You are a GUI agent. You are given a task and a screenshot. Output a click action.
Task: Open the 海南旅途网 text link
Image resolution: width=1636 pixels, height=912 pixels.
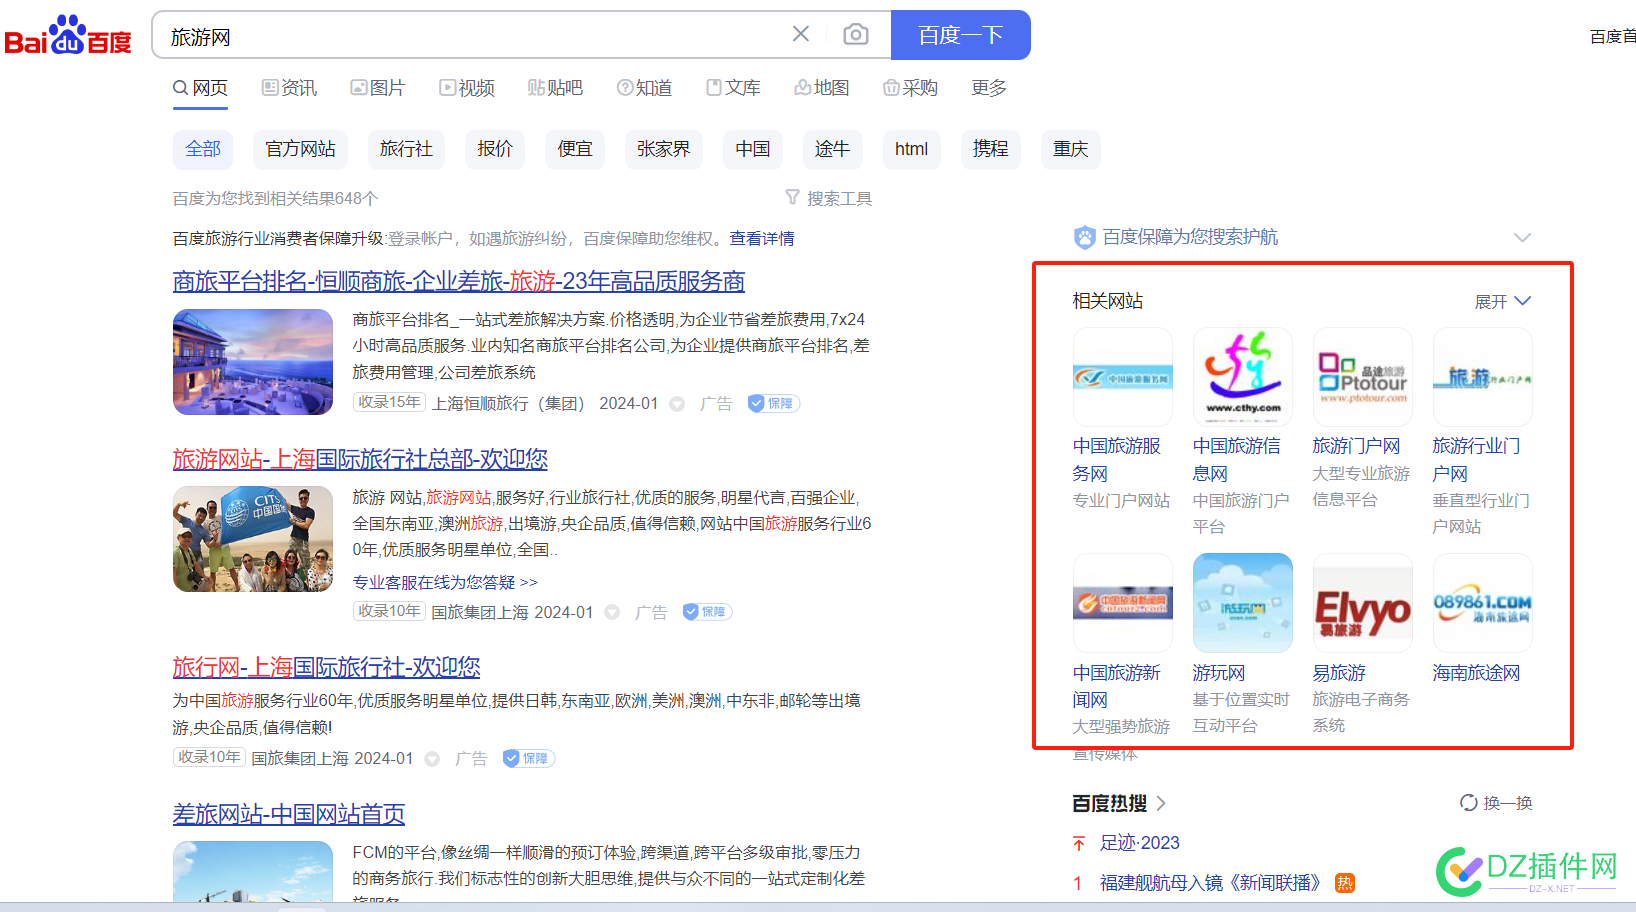tap(1477, 673)
